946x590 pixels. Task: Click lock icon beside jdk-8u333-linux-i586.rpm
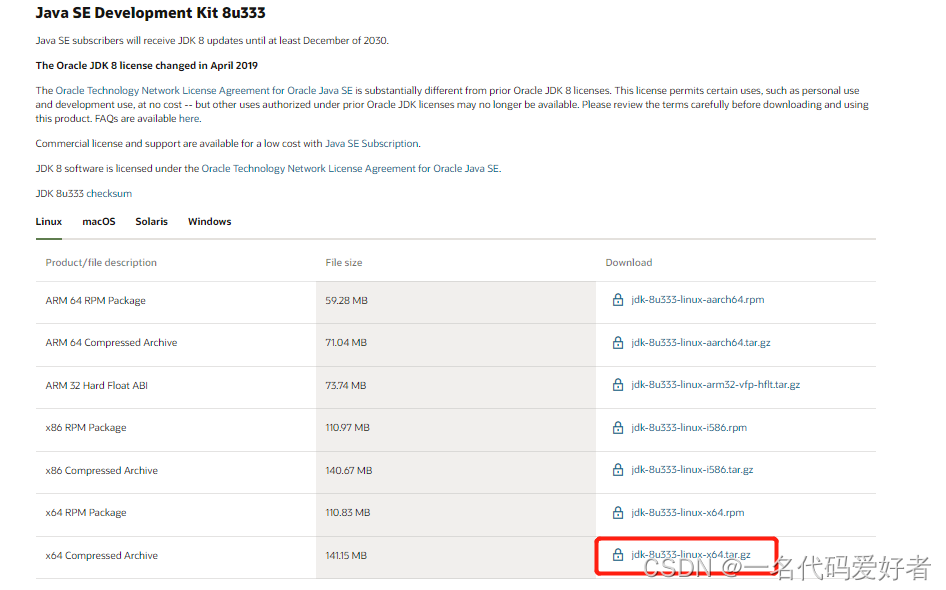point(618,428)
